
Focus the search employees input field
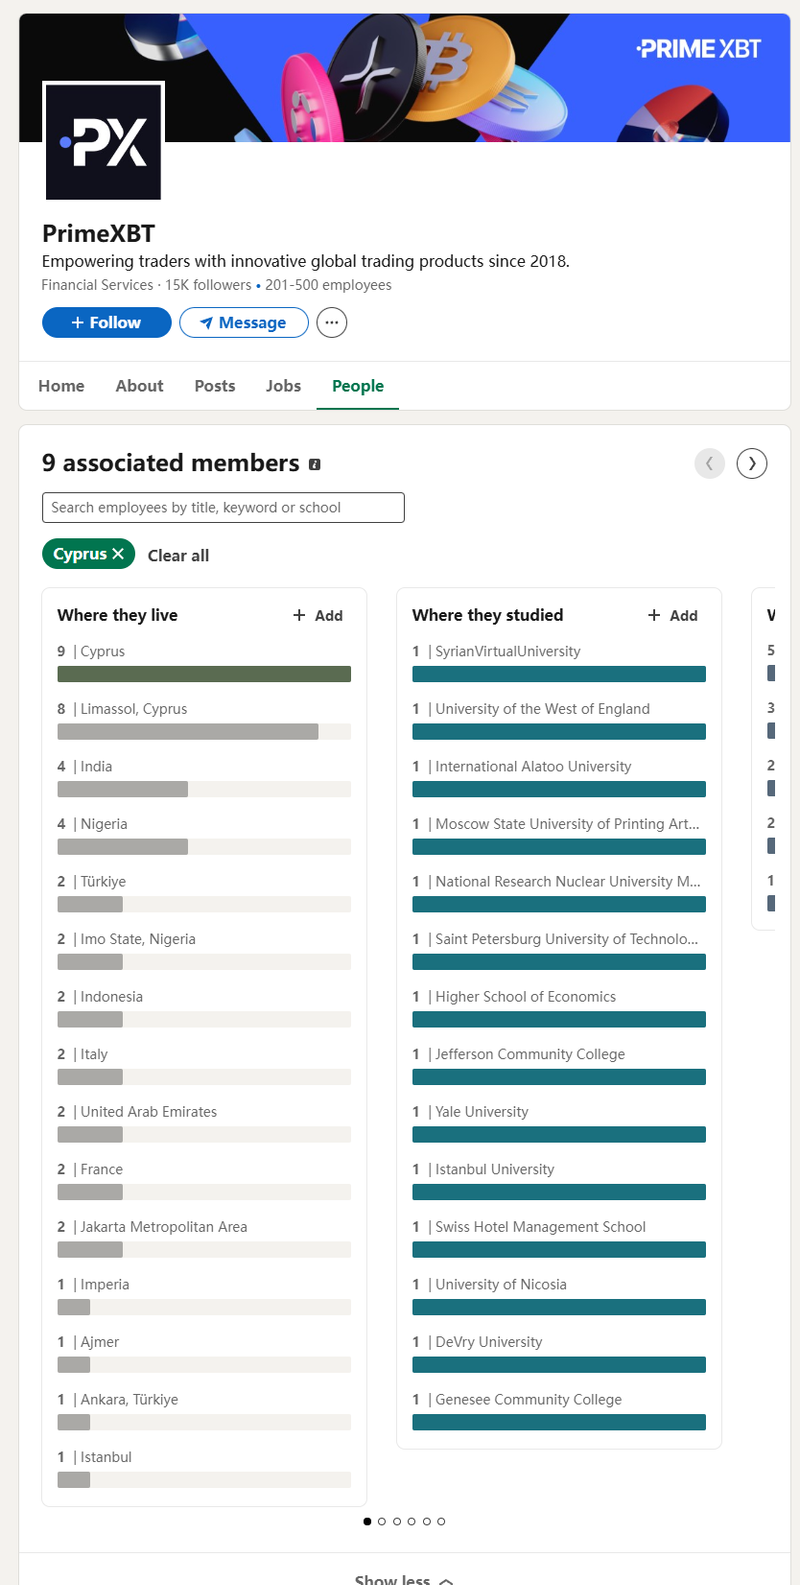[223, 507]
